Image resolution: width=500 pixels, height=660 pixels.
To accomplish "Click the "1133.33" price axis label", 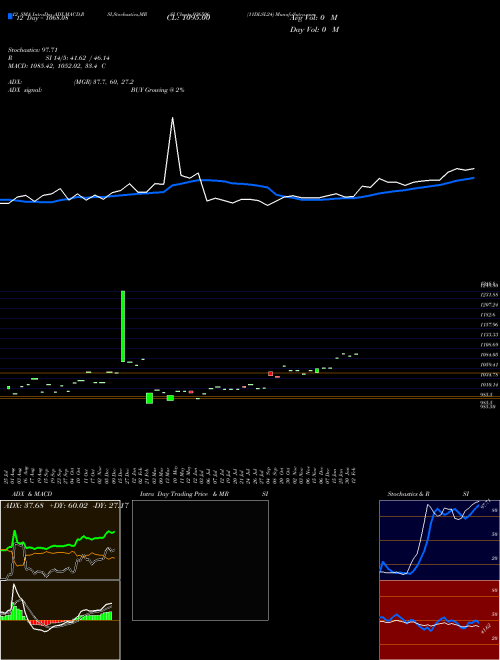I will [x=489, y=335].
